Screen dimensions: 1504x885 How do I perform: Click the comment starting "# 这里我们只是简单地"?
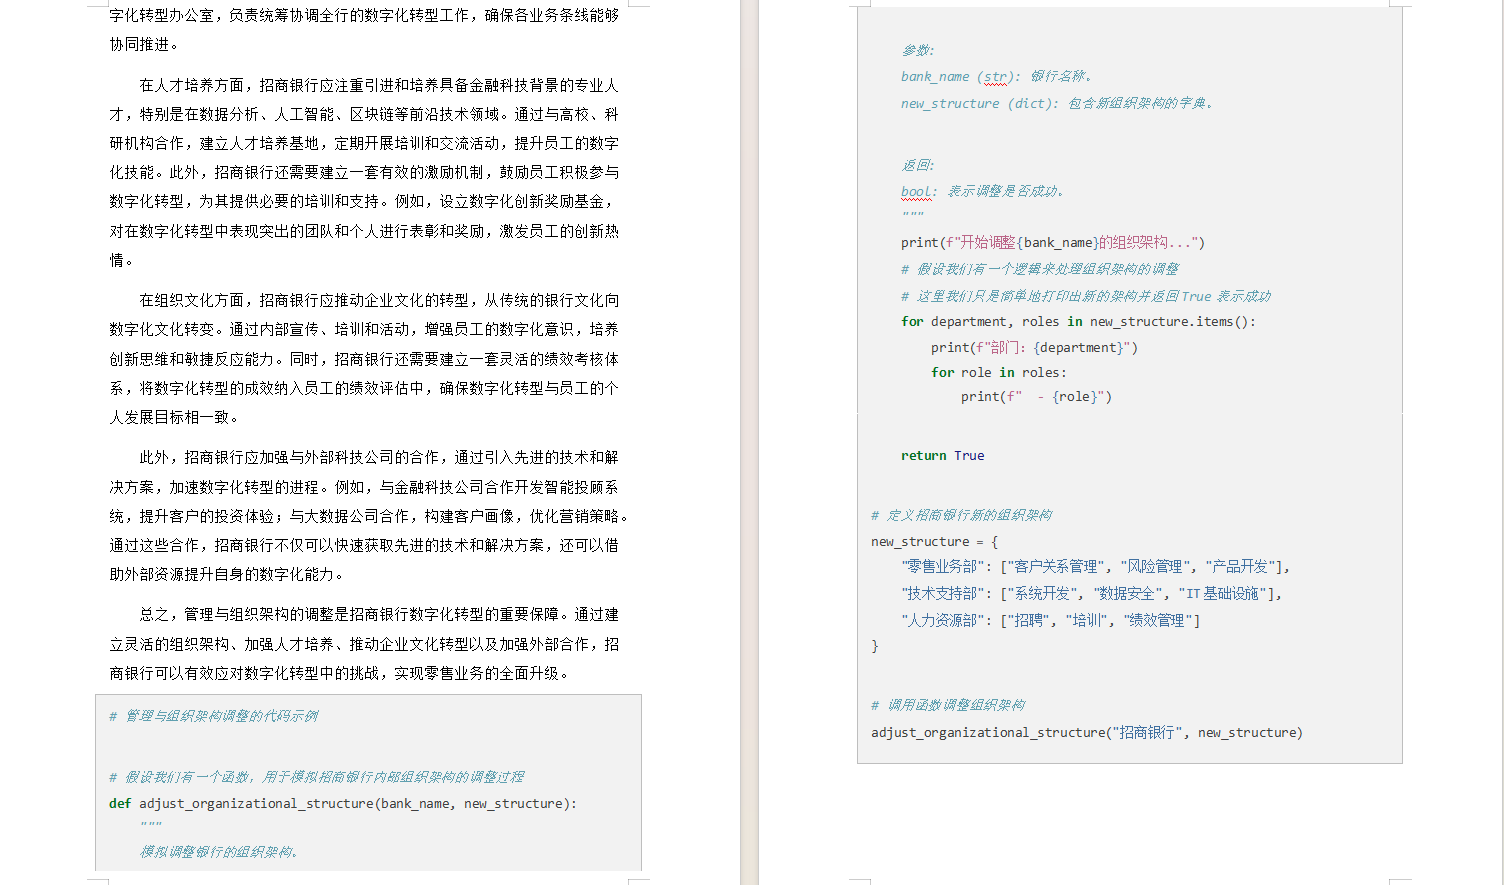click(x=1086, y=296)
